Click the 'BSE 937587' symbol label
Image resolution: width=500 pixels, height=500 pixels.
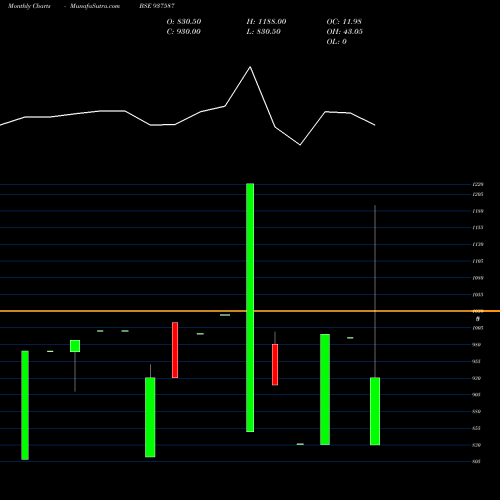[x=157, y=6]
